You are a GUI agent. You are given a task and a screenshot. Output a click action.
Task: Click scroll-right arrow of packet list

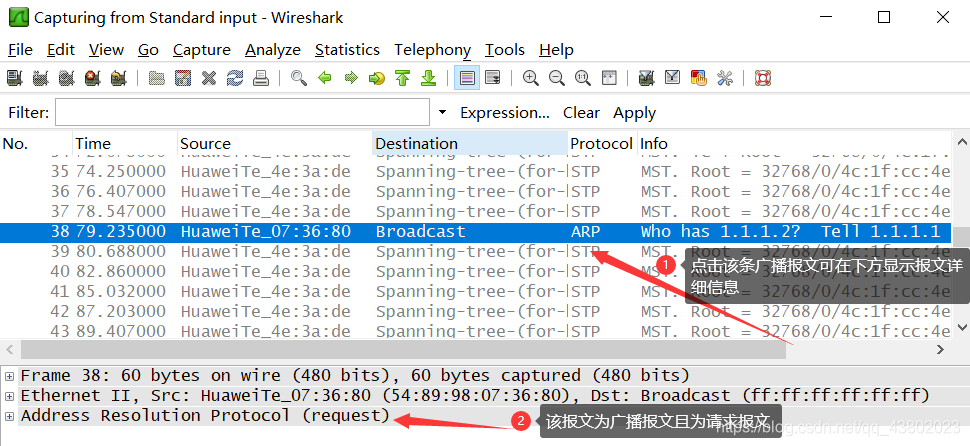pos(940,350)
